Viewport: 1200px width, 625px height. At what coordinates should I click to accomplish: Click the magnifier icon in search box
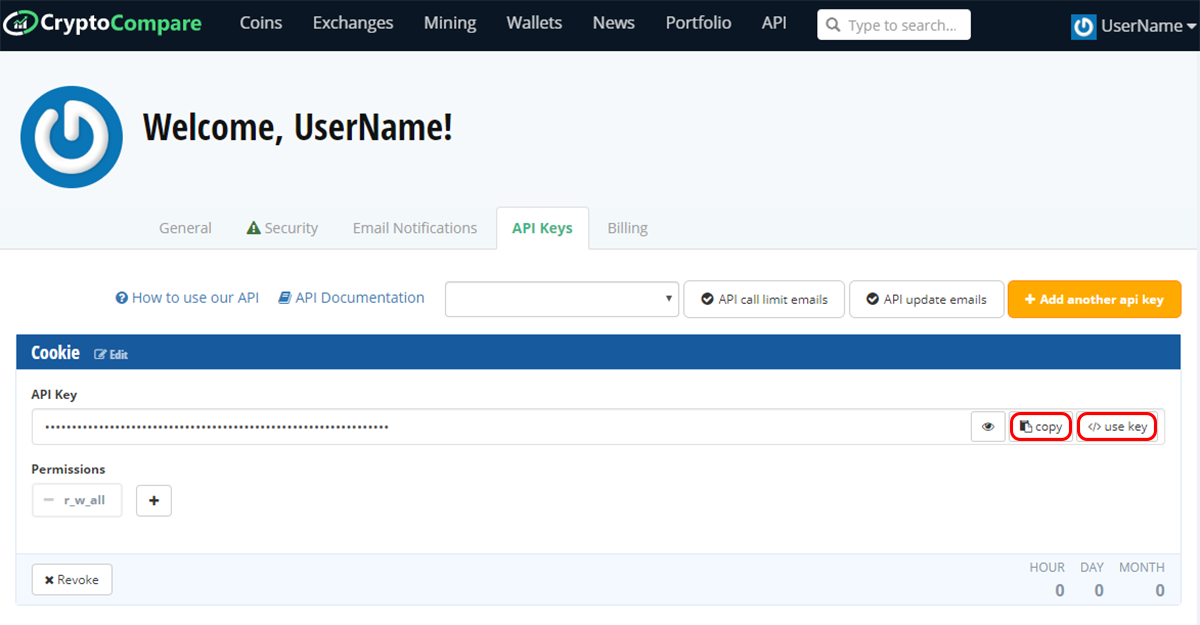click(833, 25)
